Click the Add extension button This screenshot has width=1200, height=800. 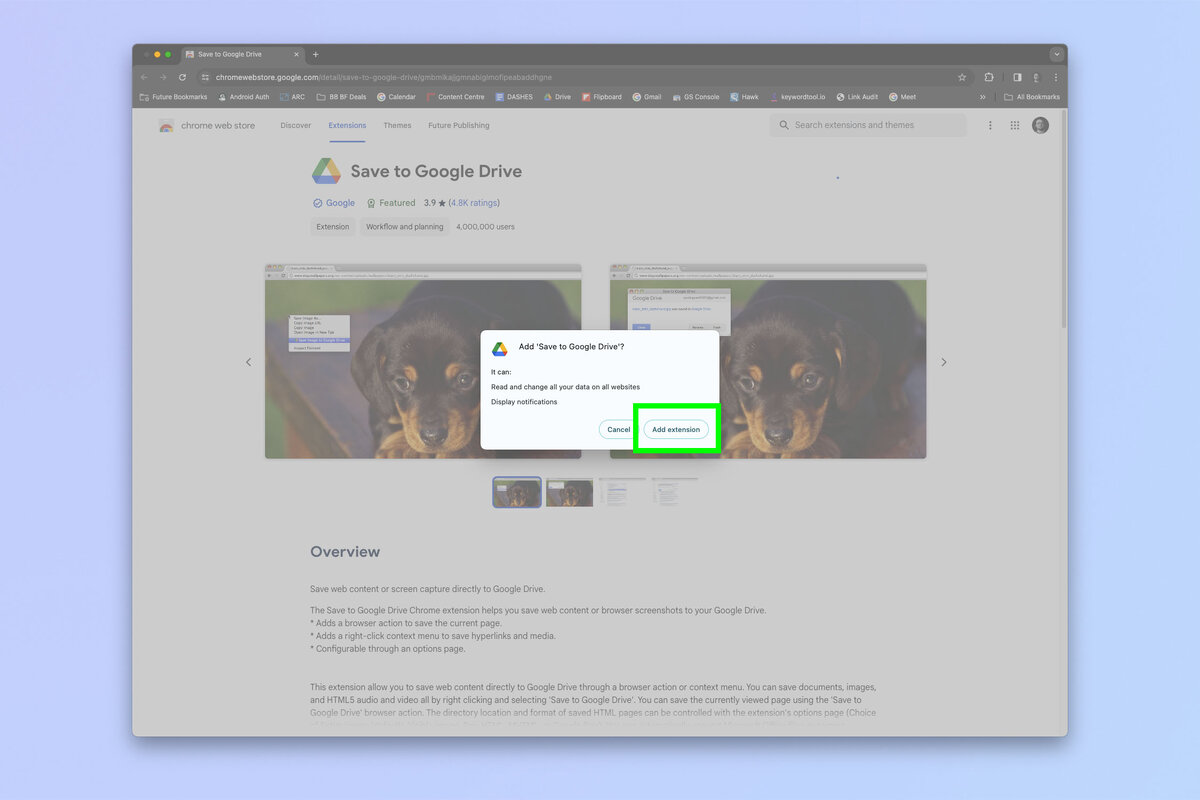point(676,428)
